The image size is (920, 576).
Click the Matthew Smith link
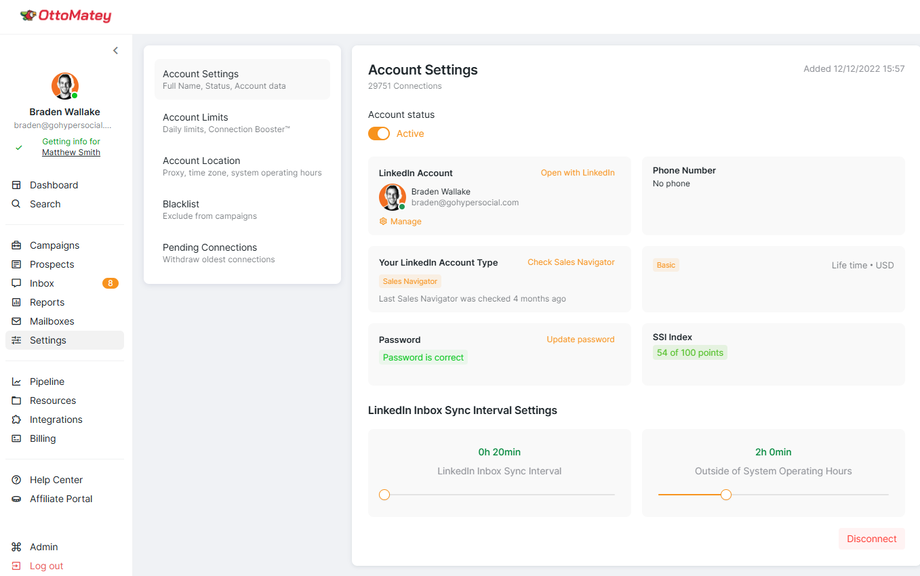click(x=71, y=153)
